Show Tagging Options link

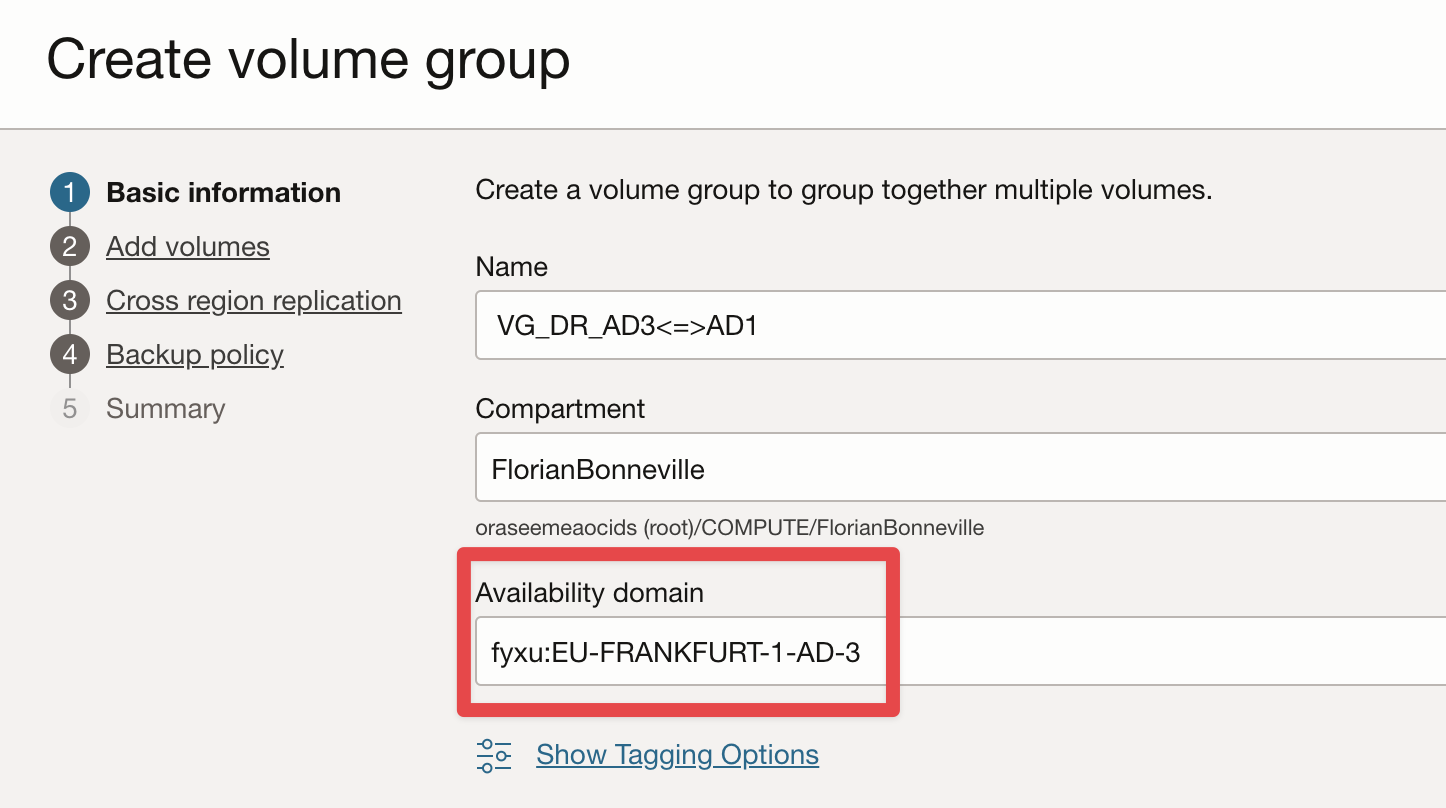pos(677,755)
